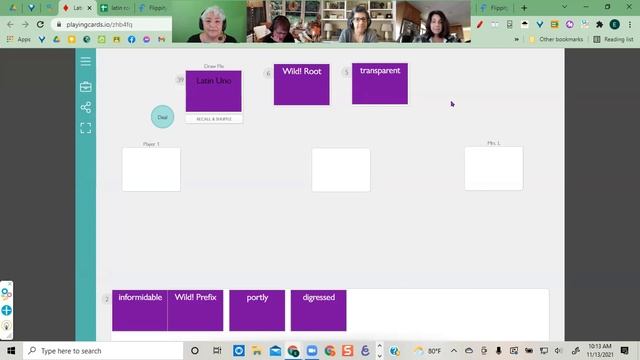Open the profile avatar E

pos(614,24)
